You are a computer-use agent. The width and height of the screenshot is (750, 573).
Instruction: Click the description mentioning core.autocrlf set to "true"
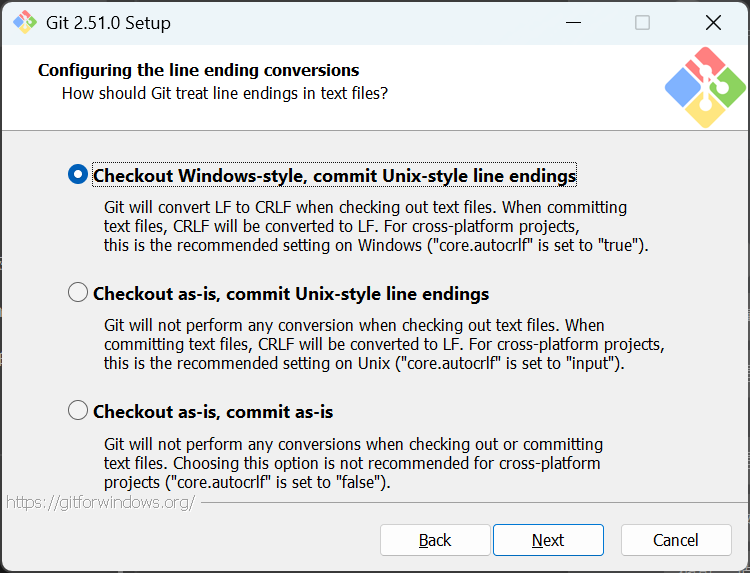375,226
